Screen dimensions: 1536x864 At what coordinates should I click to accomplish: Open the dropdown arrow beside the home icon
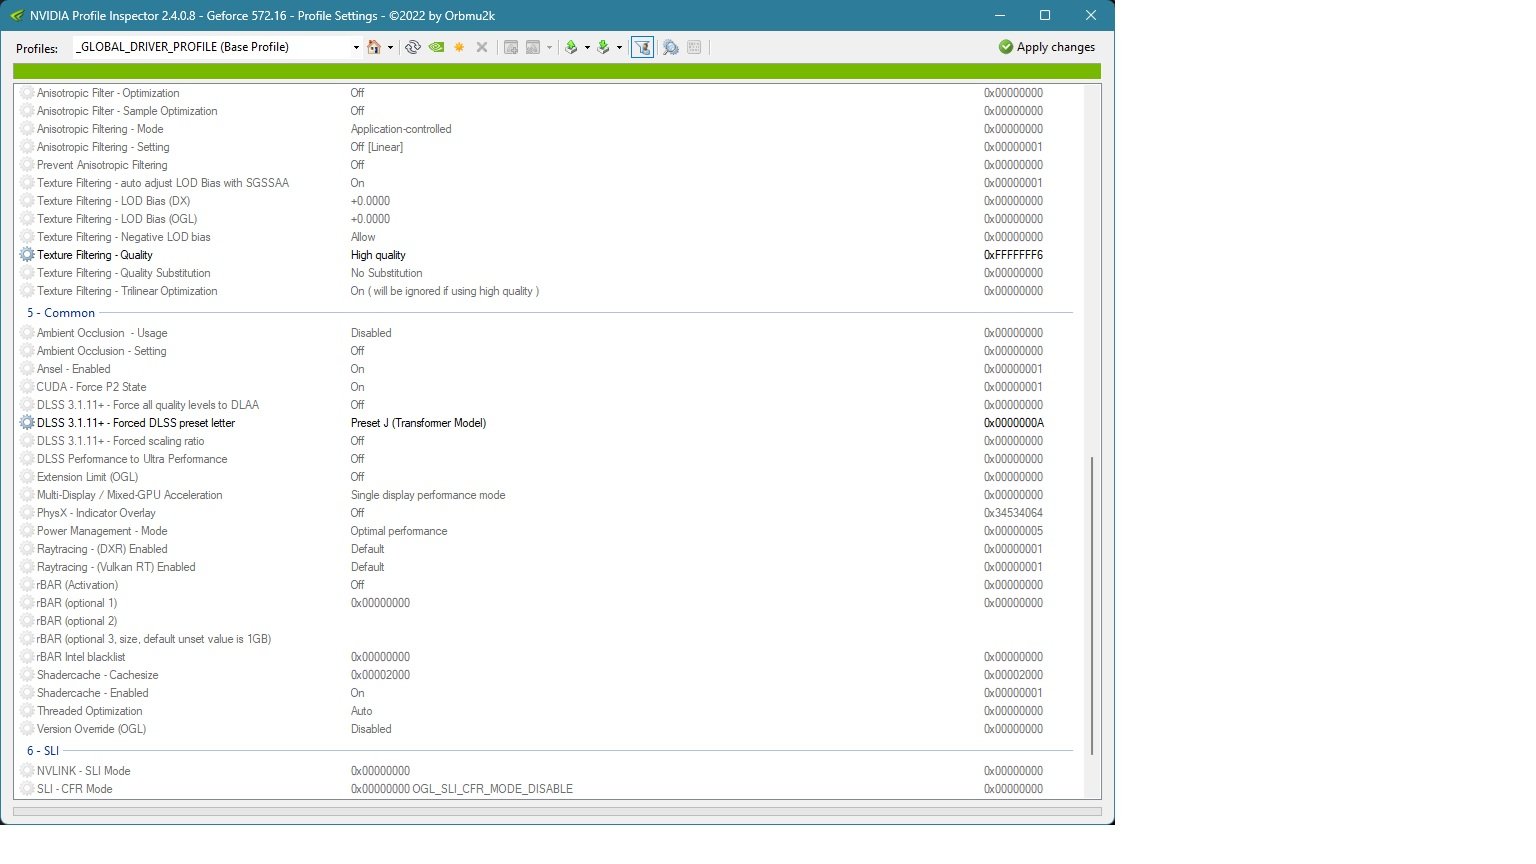(x=390, y=47)
